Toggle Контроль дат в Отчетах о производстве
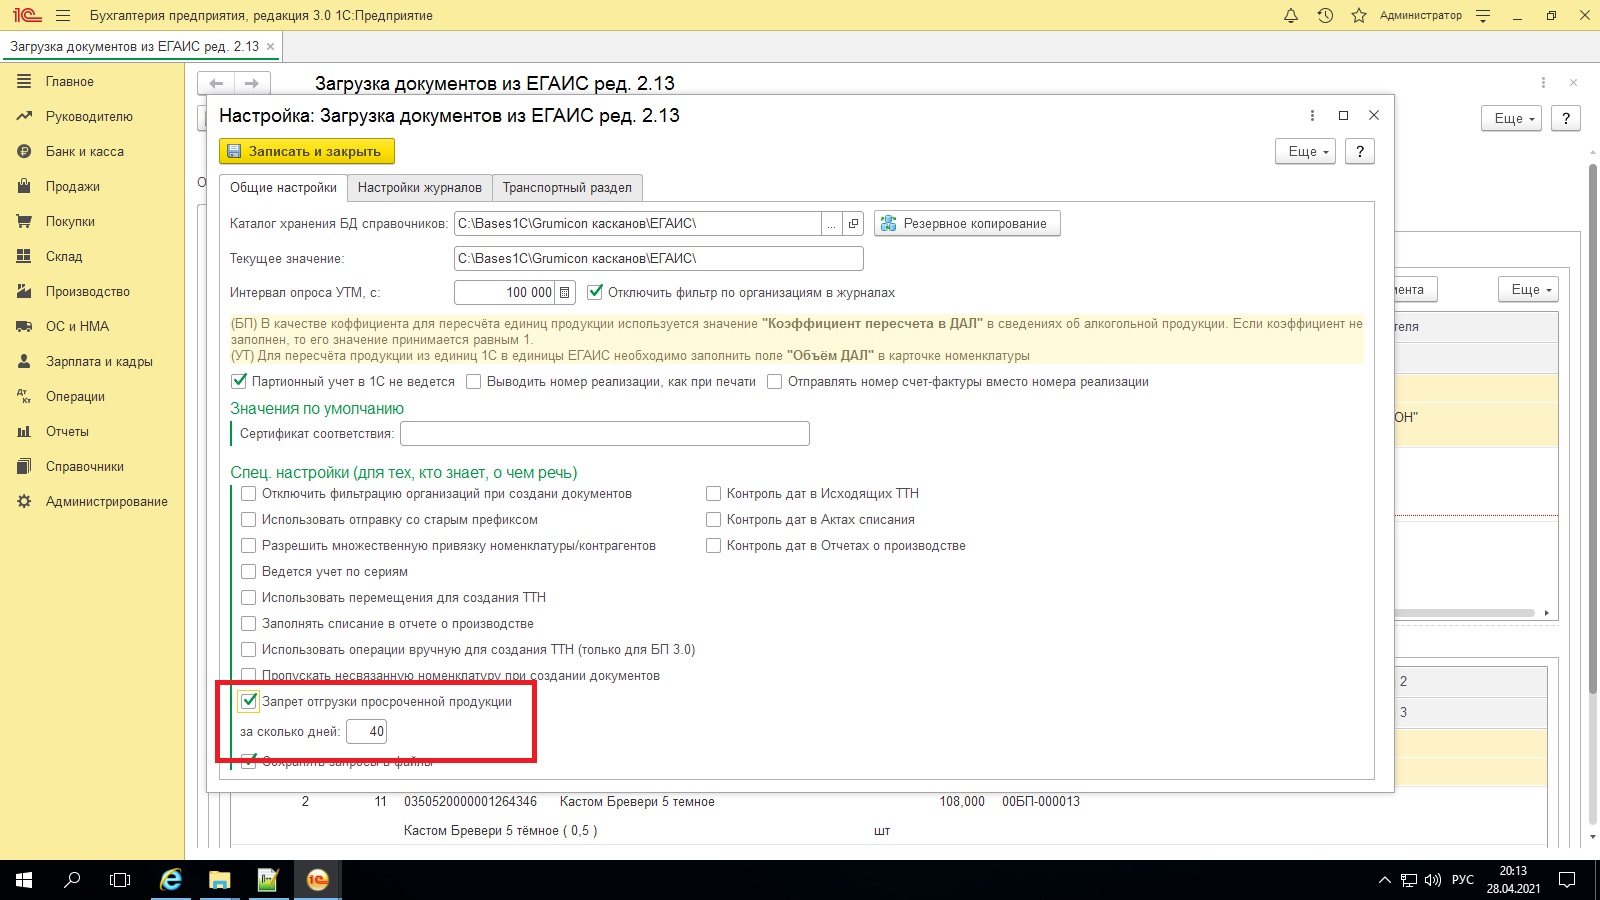The image size is (1600, 900). point(714,545)
